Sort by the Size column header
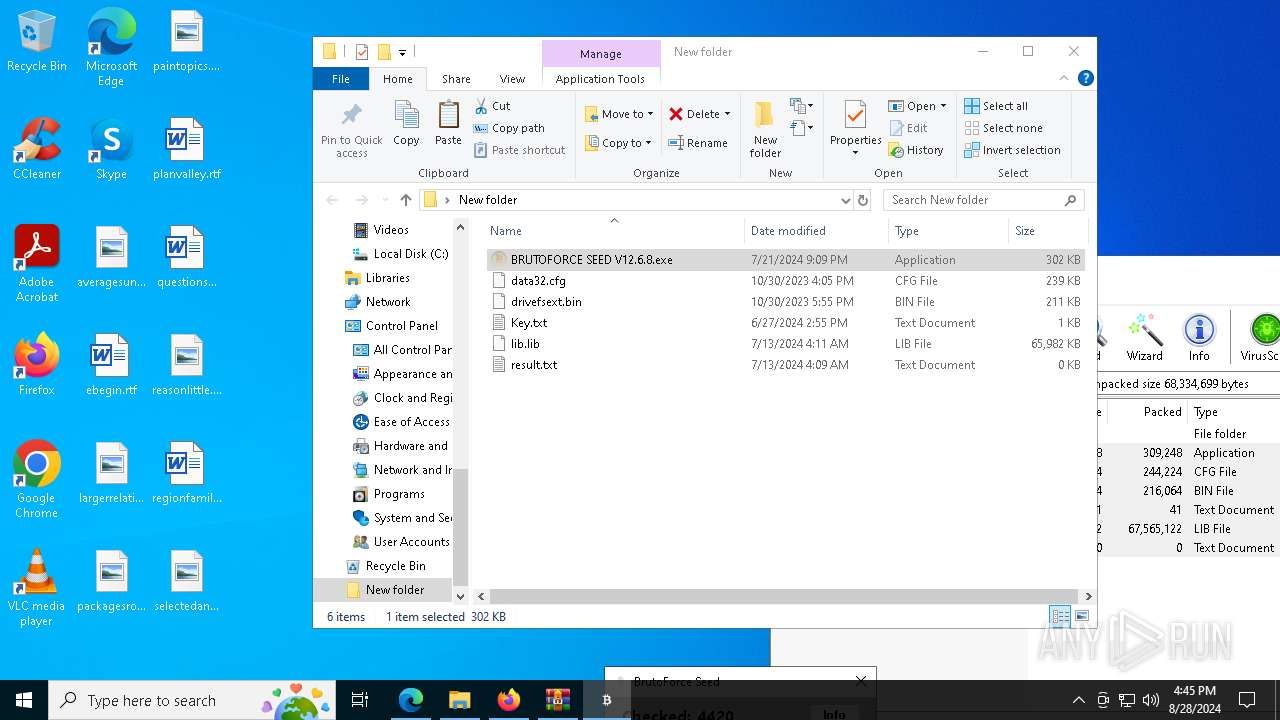Screen dimensions: 1280x720 click(x=1047, y=231)
